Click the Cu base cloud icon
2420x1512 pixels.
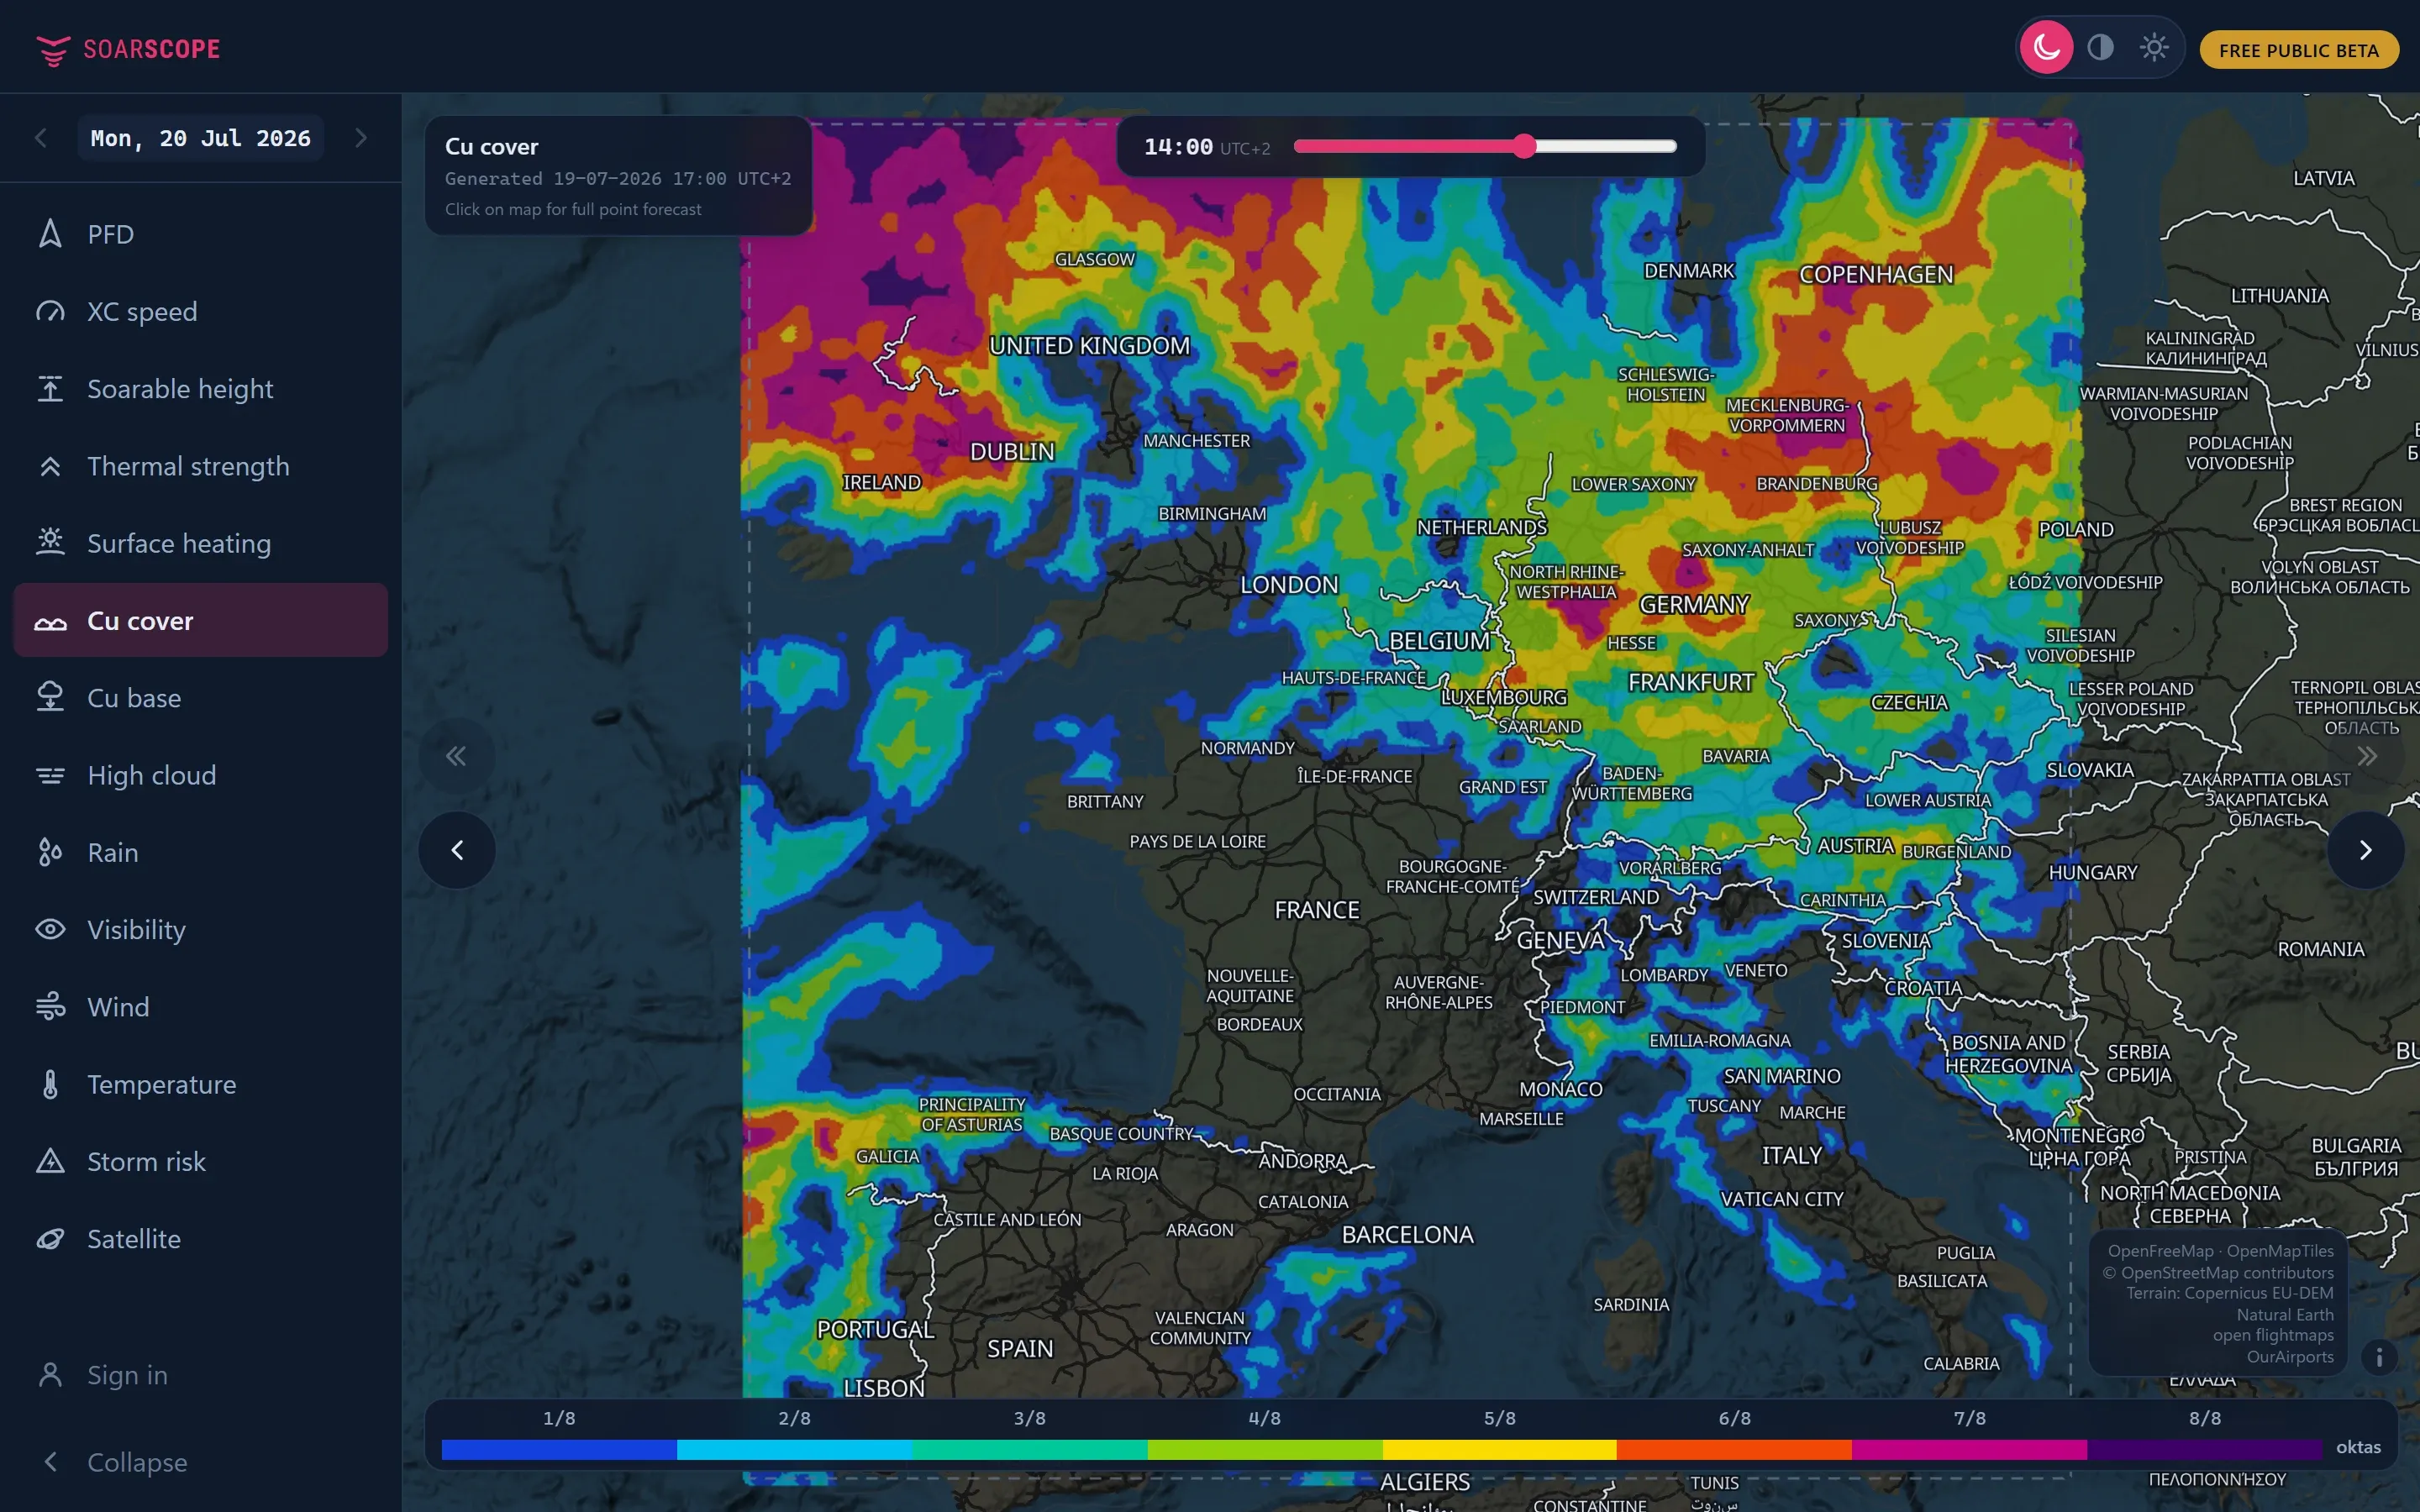(x=50, y=697)
